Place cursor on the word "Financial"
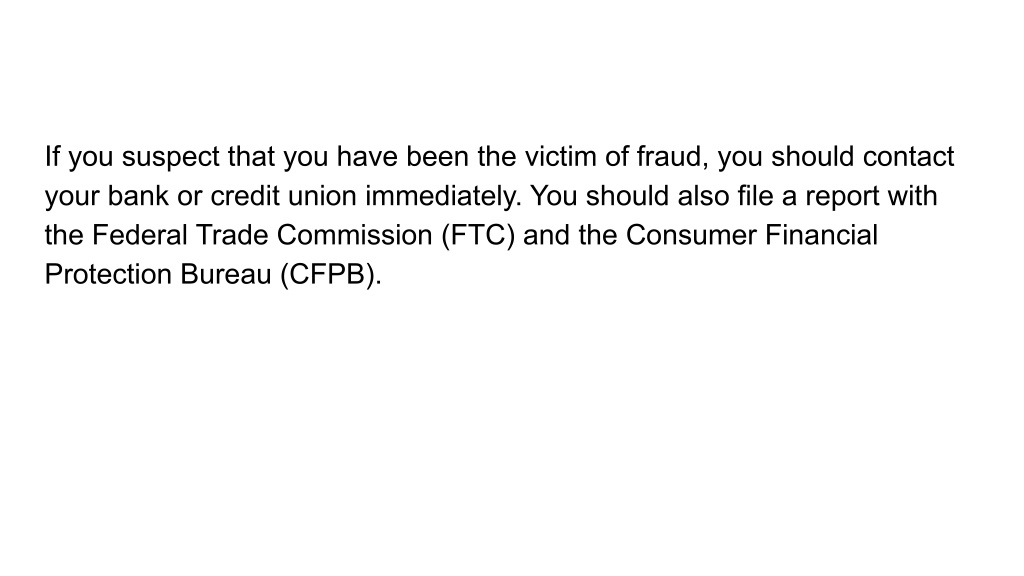Image resolution: width=1024 pixels, height=576 pixels. coord(822,235)
